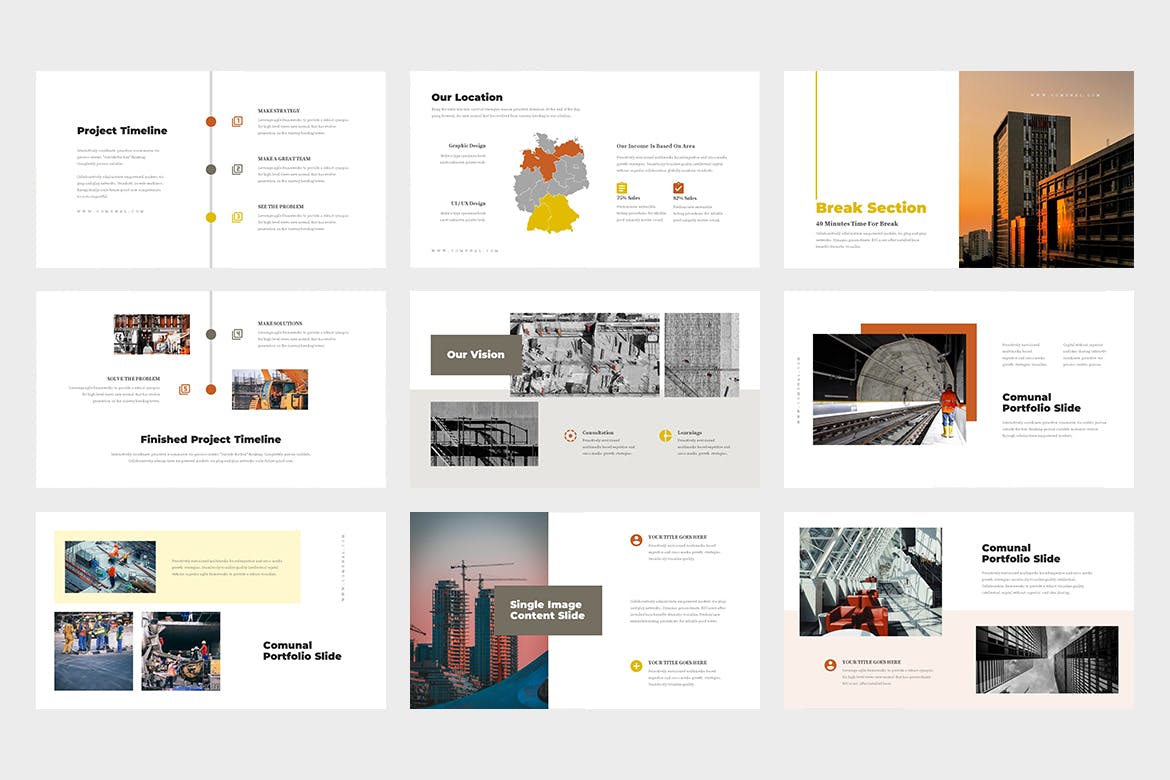The width and height of the screenshot is (1170, 780).
Task: Click the clipboard icon above 75% Sales
Action: click(622, 188)
